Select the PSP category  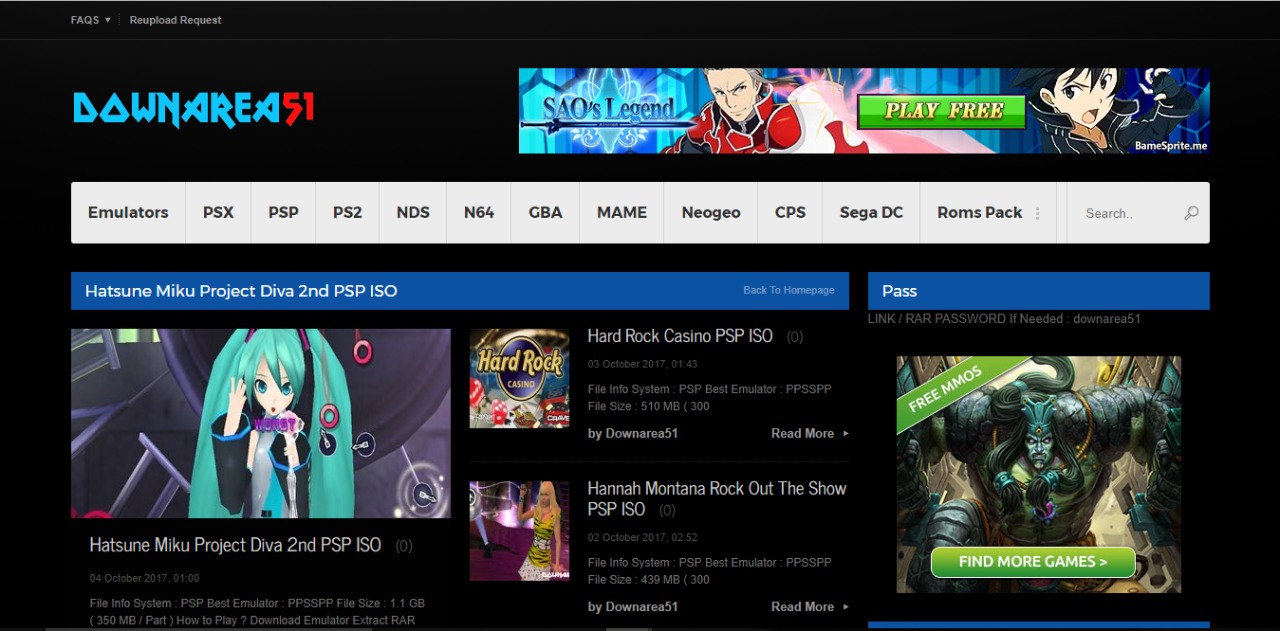(283, 212)
